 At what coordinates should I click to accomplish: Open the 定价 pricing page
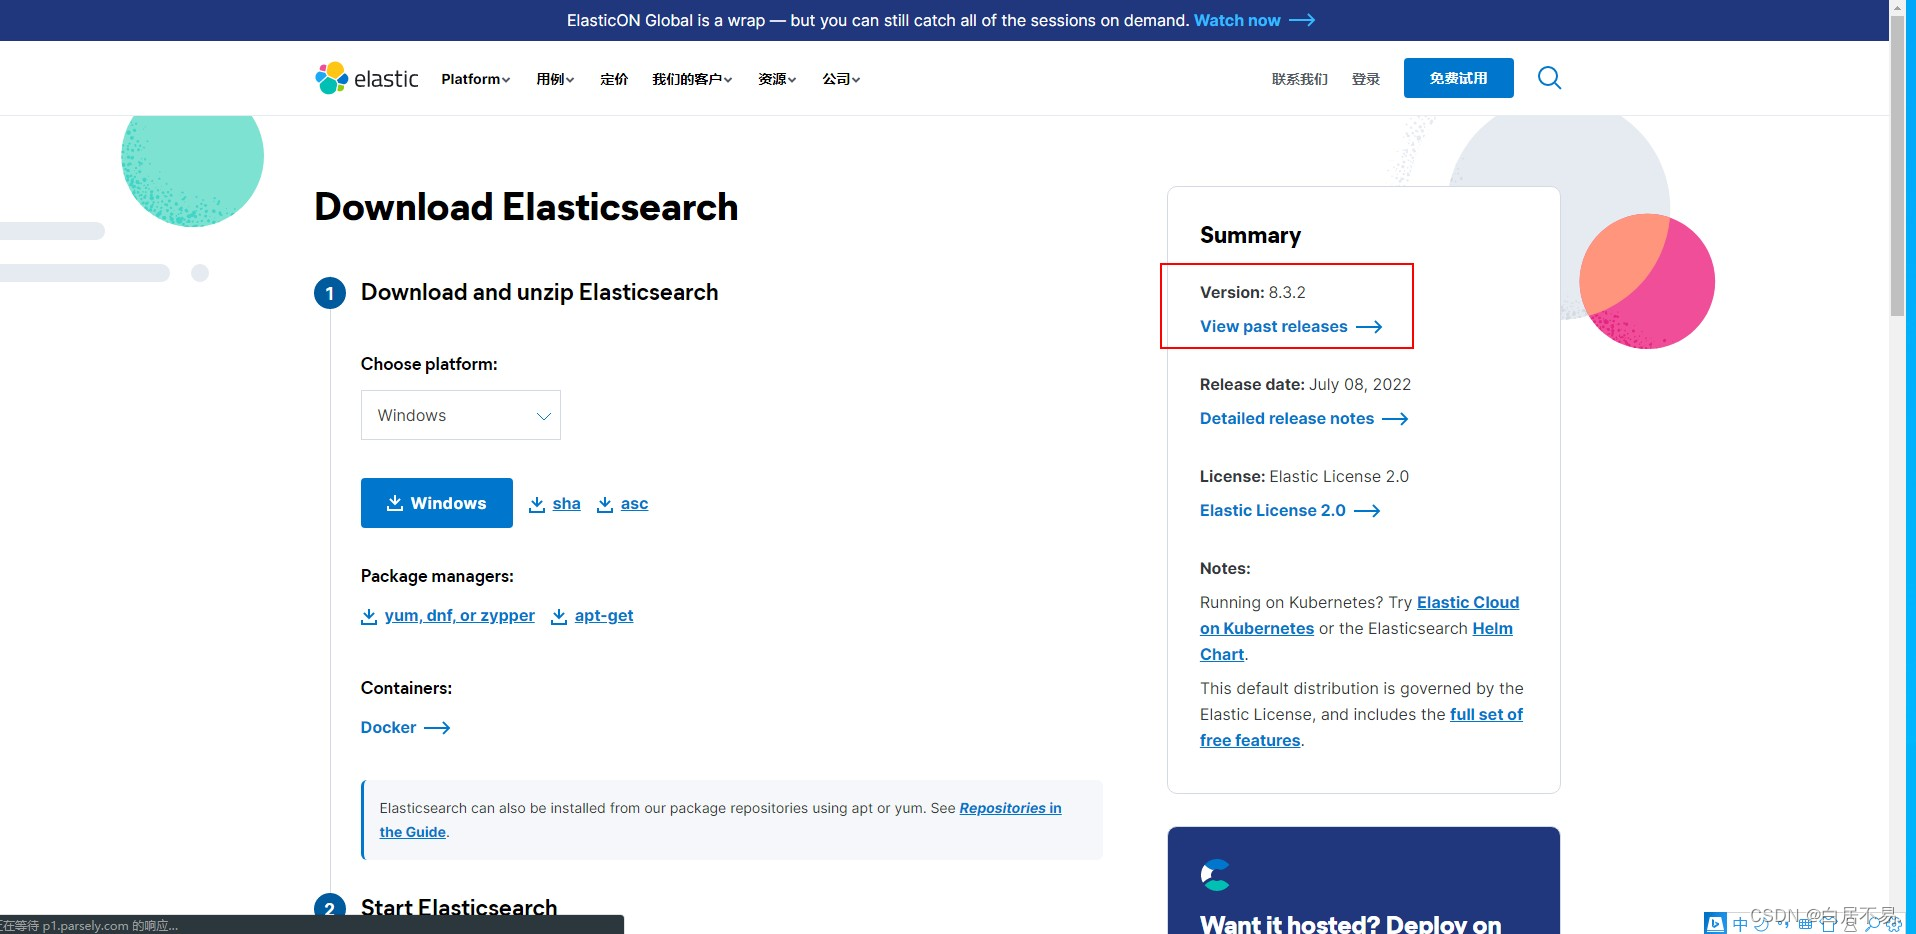[x=614, y=79]
